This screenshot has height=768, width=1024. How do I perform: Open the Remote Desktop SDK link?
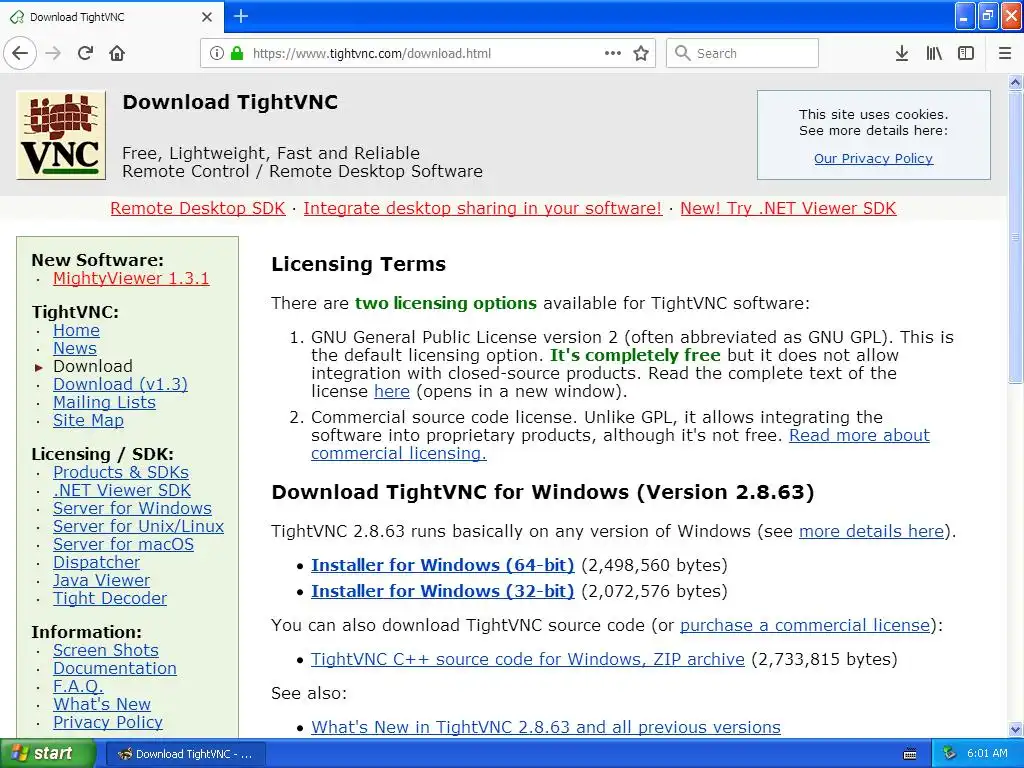pyautogui.click(x=198, y=208)
